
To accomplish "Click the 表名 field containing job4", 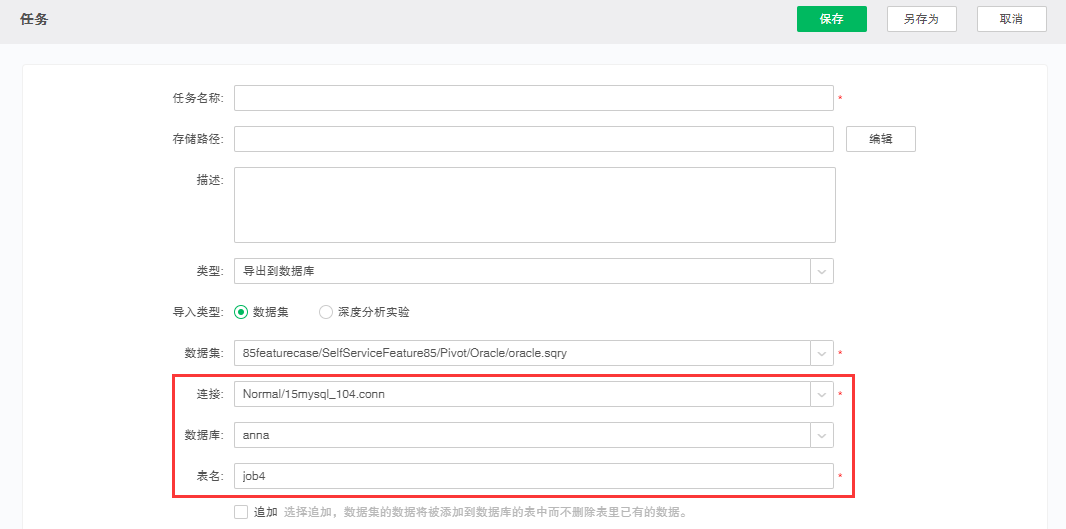I will [533, 476].
